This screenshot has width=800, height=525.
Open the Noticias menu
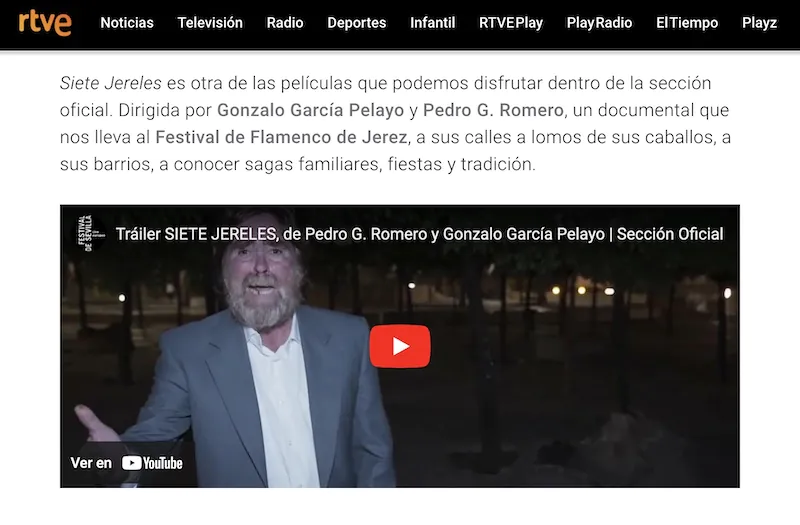(127, 23)
